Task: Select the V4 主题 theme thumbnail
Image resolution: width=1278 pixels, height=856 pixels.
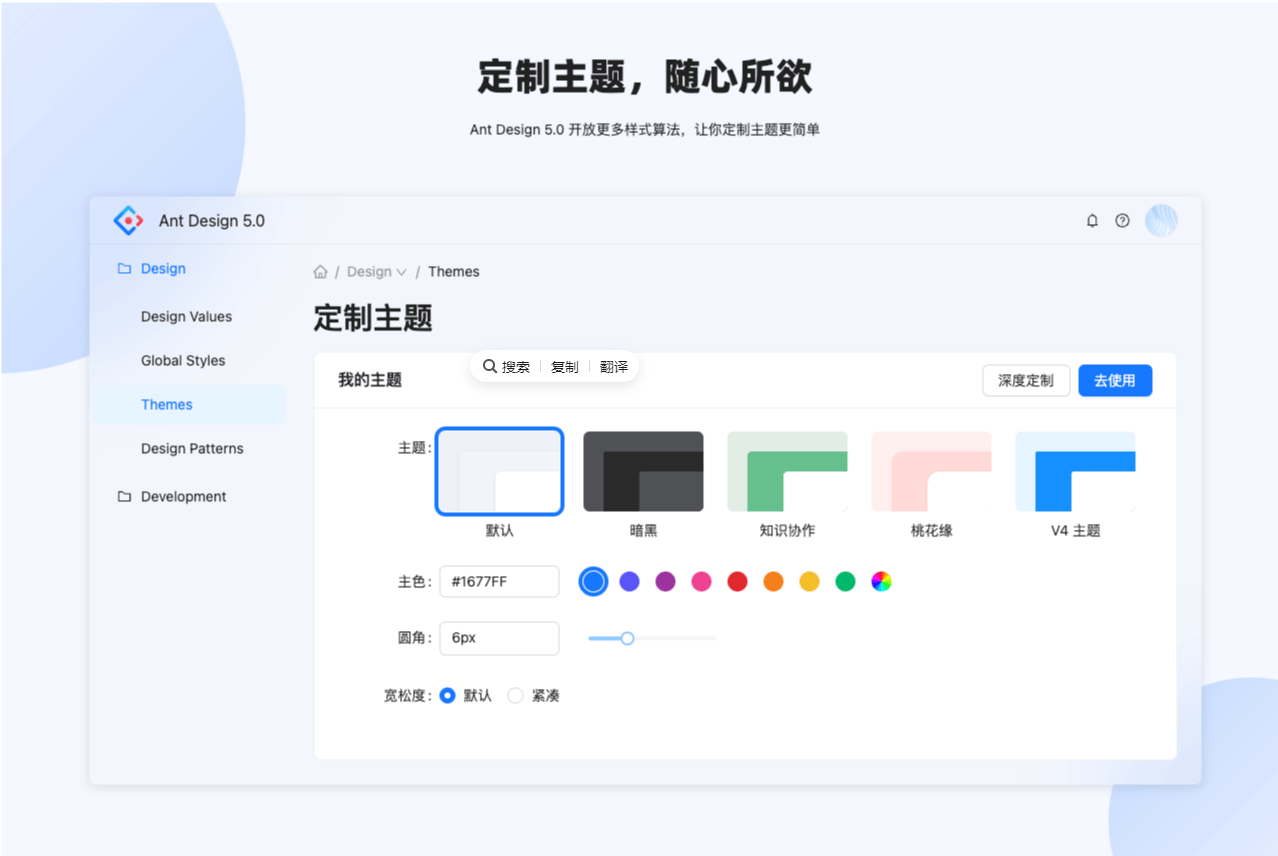Action: click(1075, 471)
